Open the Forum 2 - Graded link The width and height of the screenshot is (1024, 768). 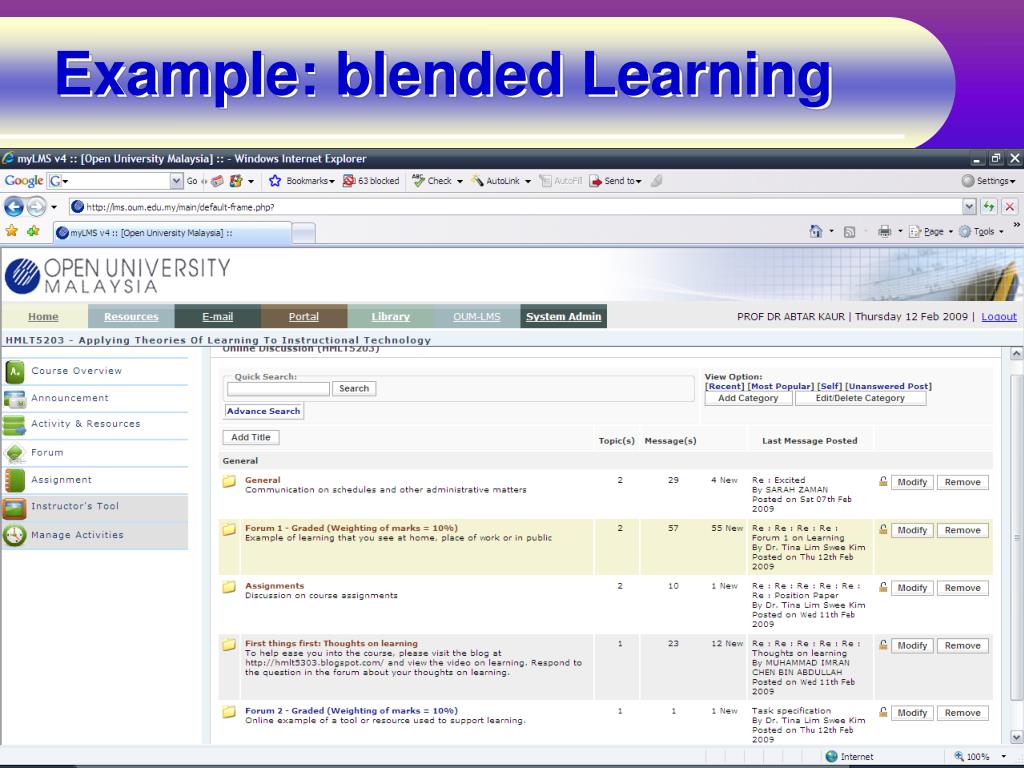tap(351, 711)
